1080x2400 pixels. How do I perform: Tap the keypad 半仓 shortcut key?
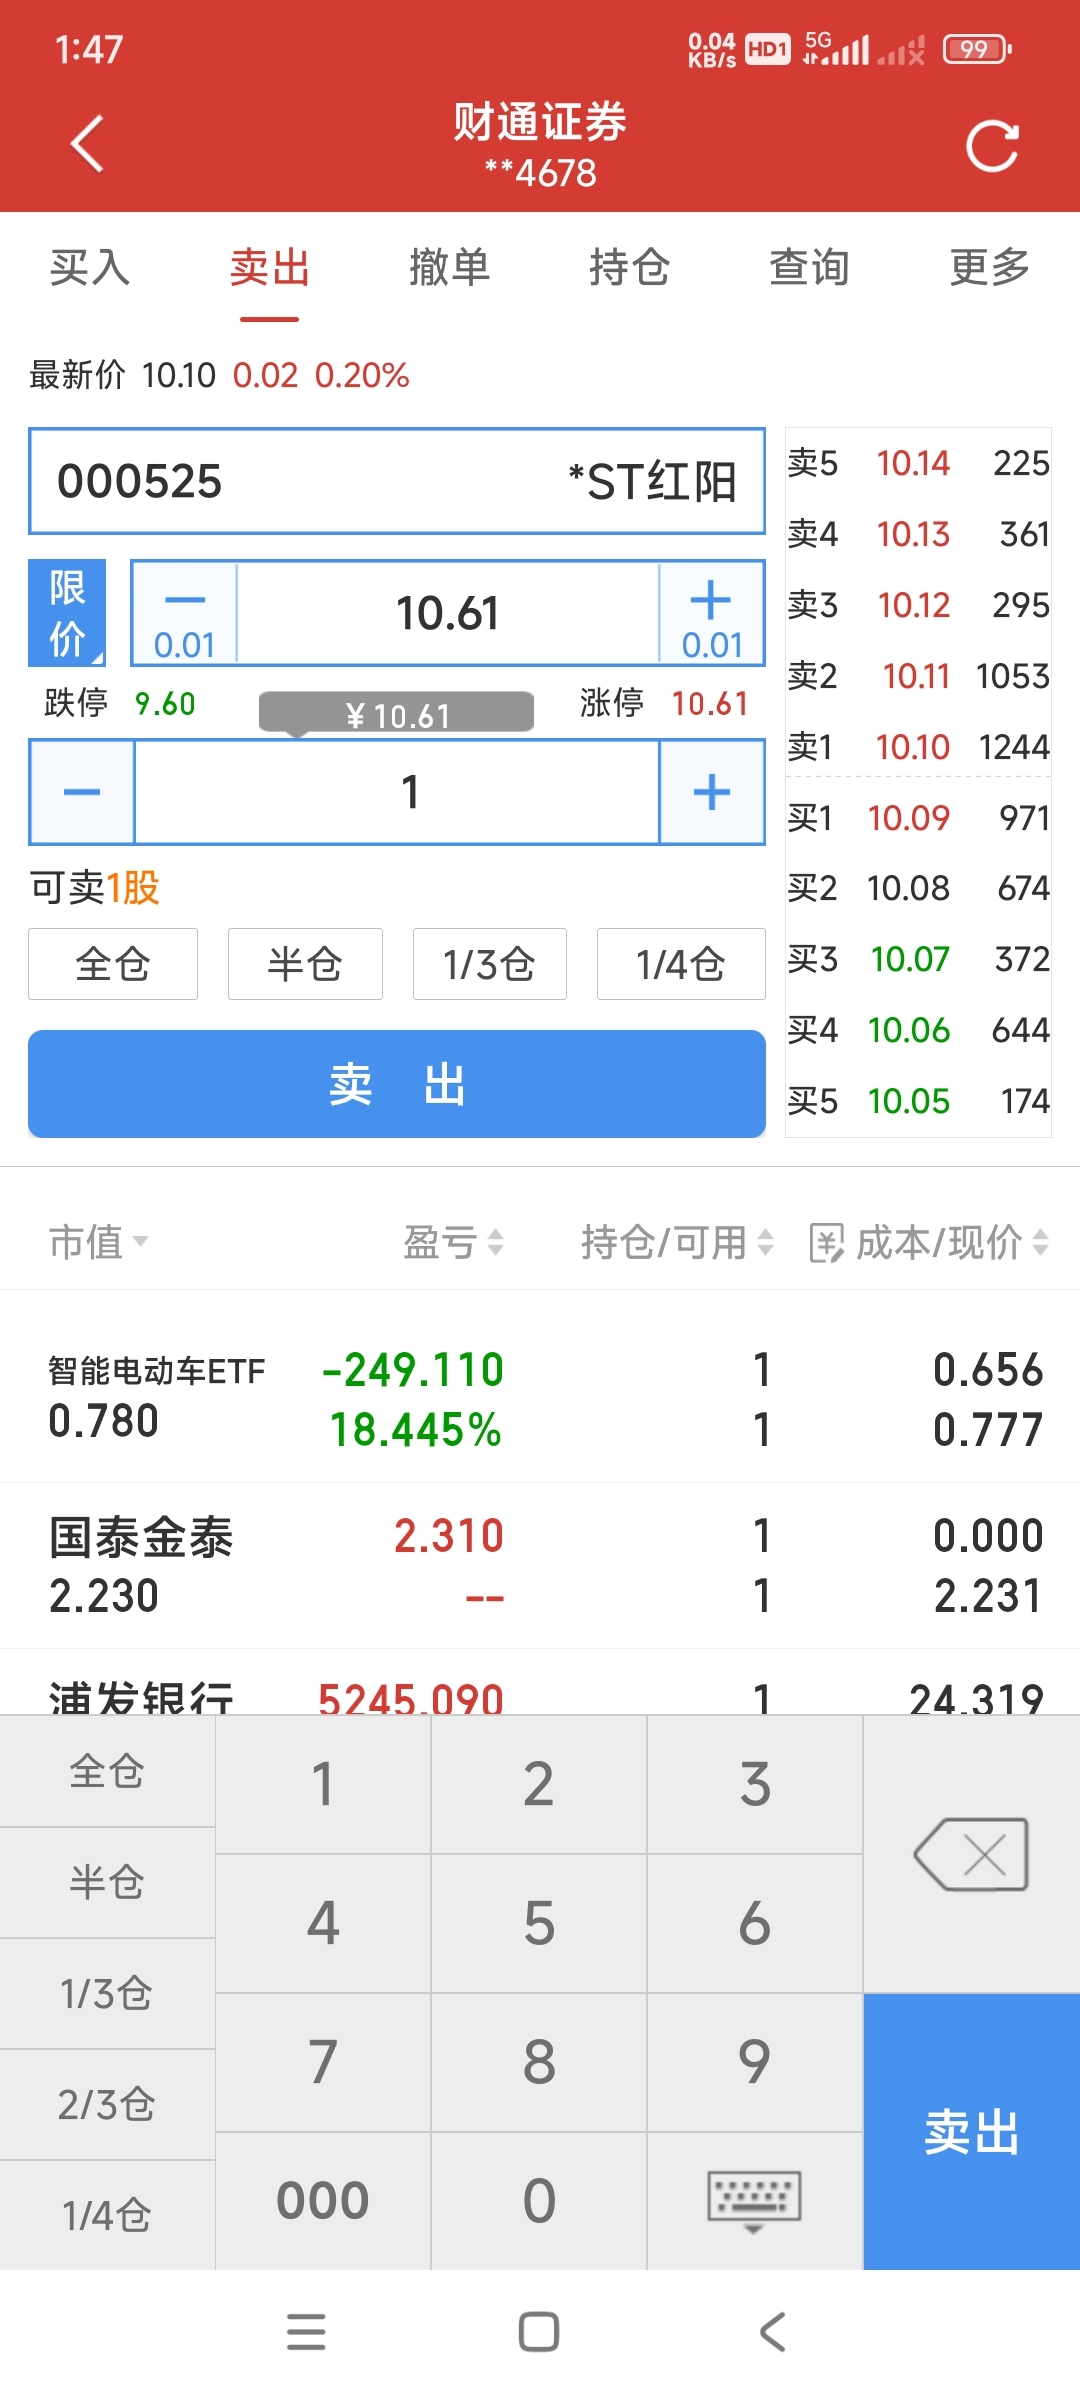coord(107,1882)
